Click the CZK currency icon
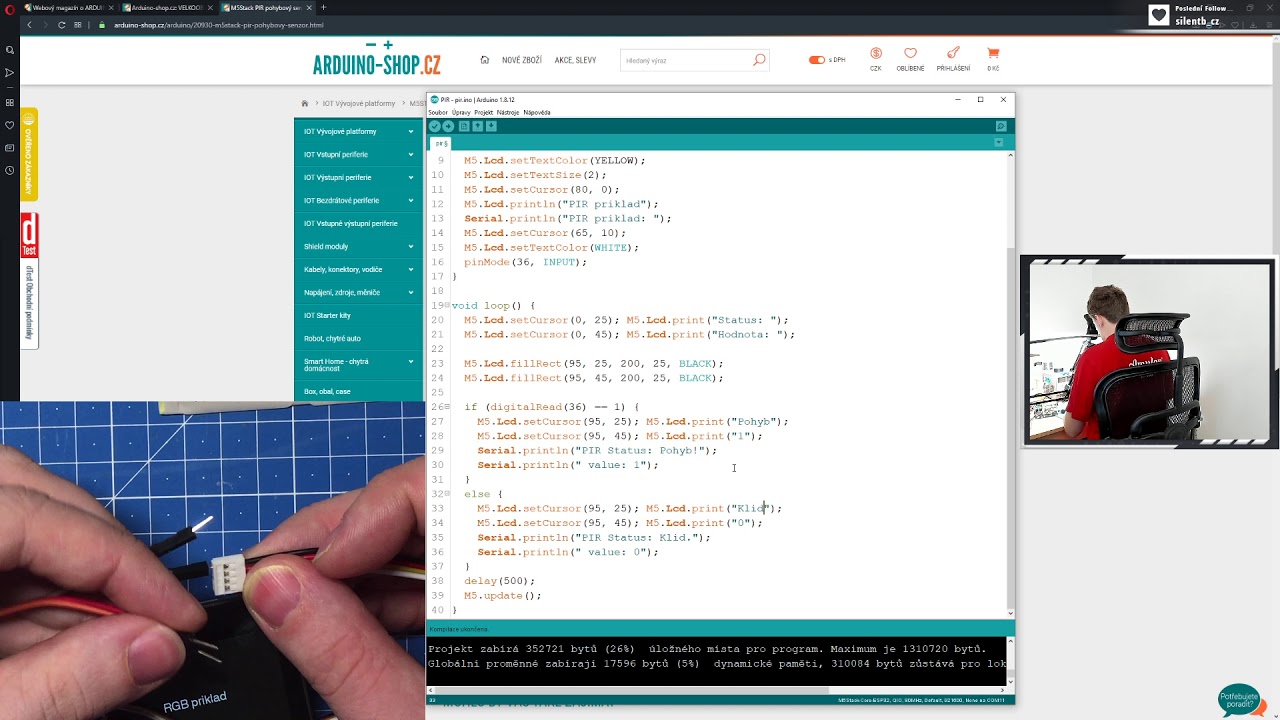Image resolution: width=1280 pixels, height=720 pixels. click(876, 53)
